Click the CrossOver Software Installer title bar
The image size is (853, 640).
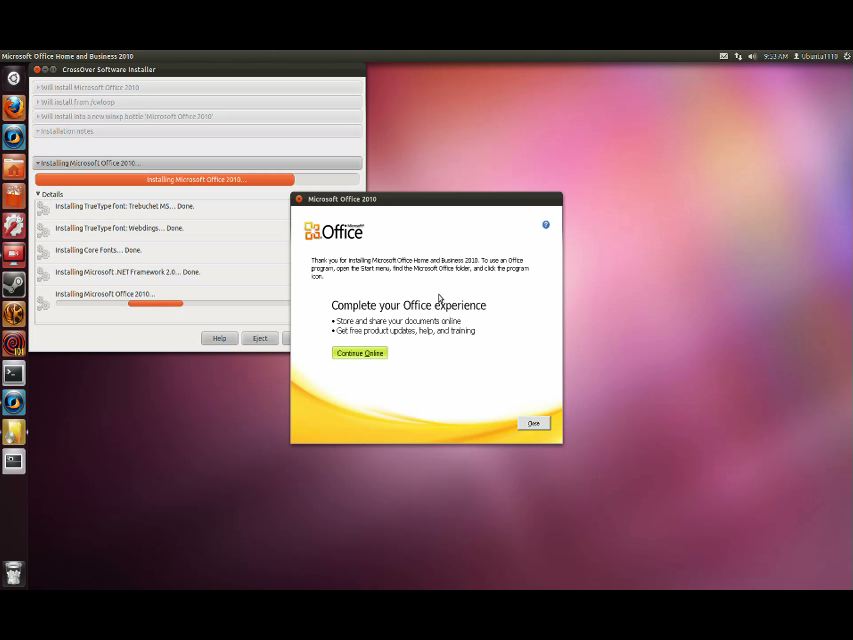(197, 69)
